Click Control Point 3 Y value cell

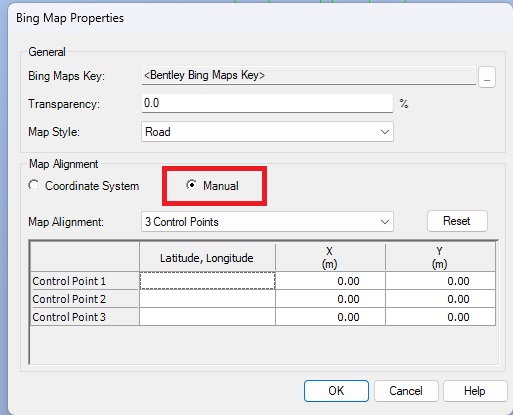coord(440,317)
